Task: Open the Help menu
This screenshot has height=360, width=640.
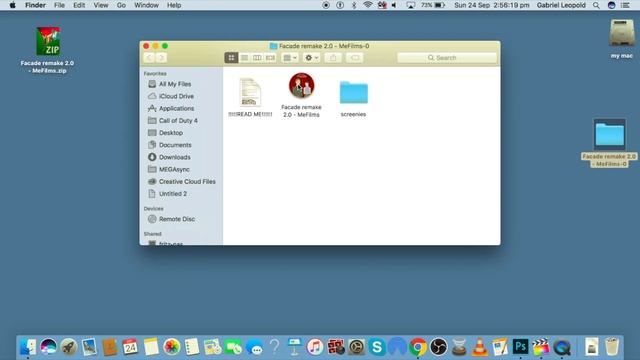Action: click(x=174, y=5)
